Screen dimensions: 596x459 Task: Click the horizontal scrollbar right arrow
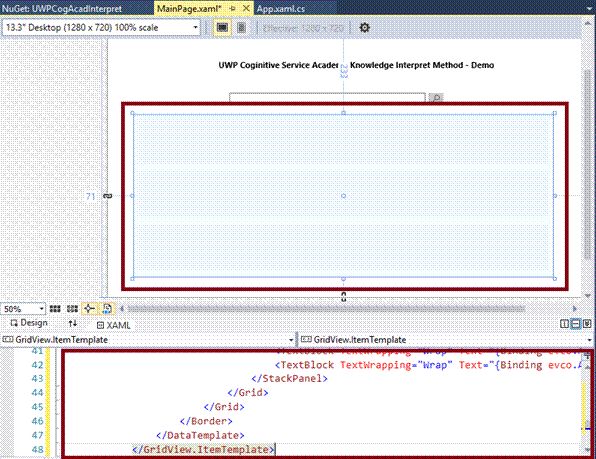[x=574, y=309]
